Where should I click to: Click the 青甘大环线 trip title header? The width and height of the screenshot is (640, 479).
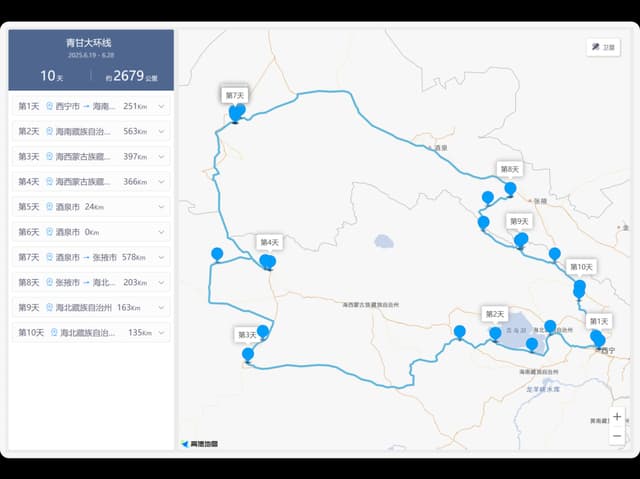(89, 42)
